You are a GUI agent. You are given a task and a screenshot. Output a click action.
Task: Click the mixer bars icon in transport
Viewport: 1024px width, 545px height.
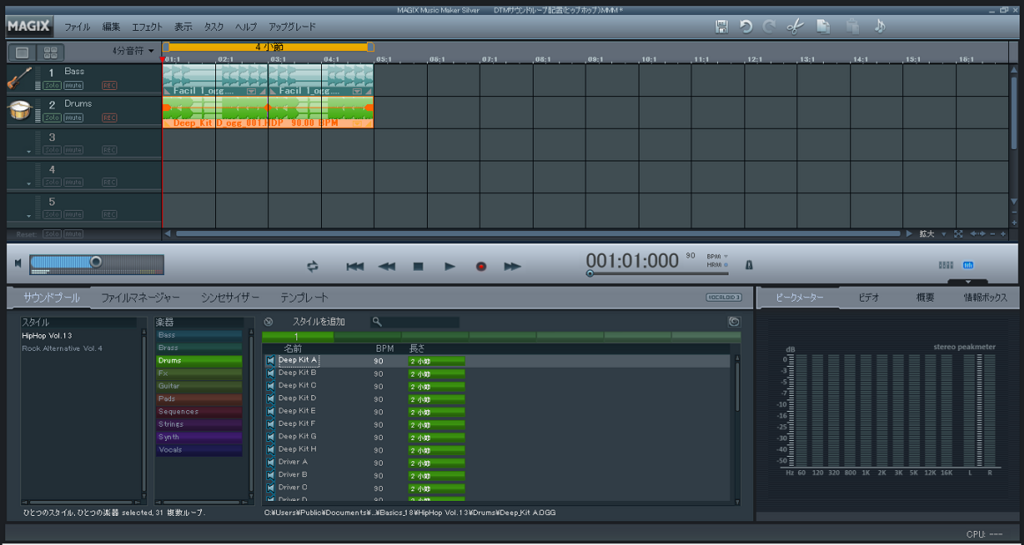pyautogui.click(x=946, y=265)
